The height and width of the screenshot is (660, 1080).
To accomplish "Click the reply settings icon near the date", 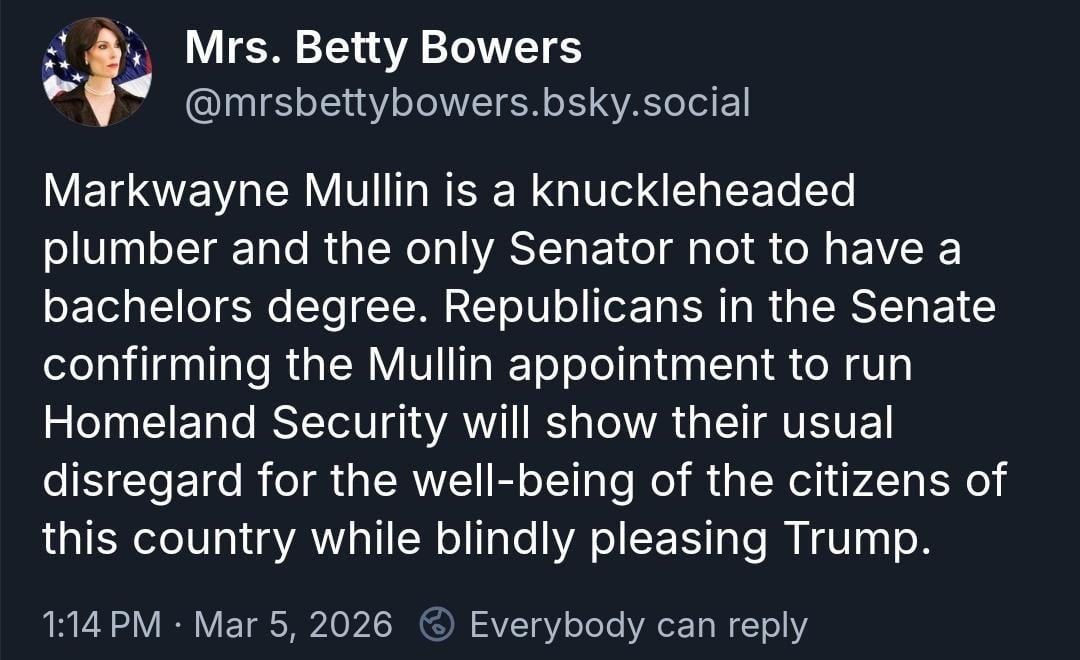I will [434, 625].
